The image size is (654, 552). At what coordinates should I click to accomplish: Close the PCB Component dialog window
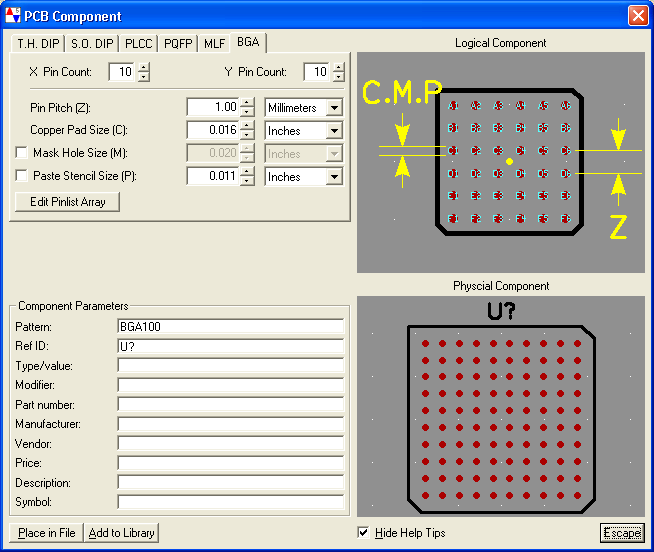pyautogui.click(x=637, y=16)
